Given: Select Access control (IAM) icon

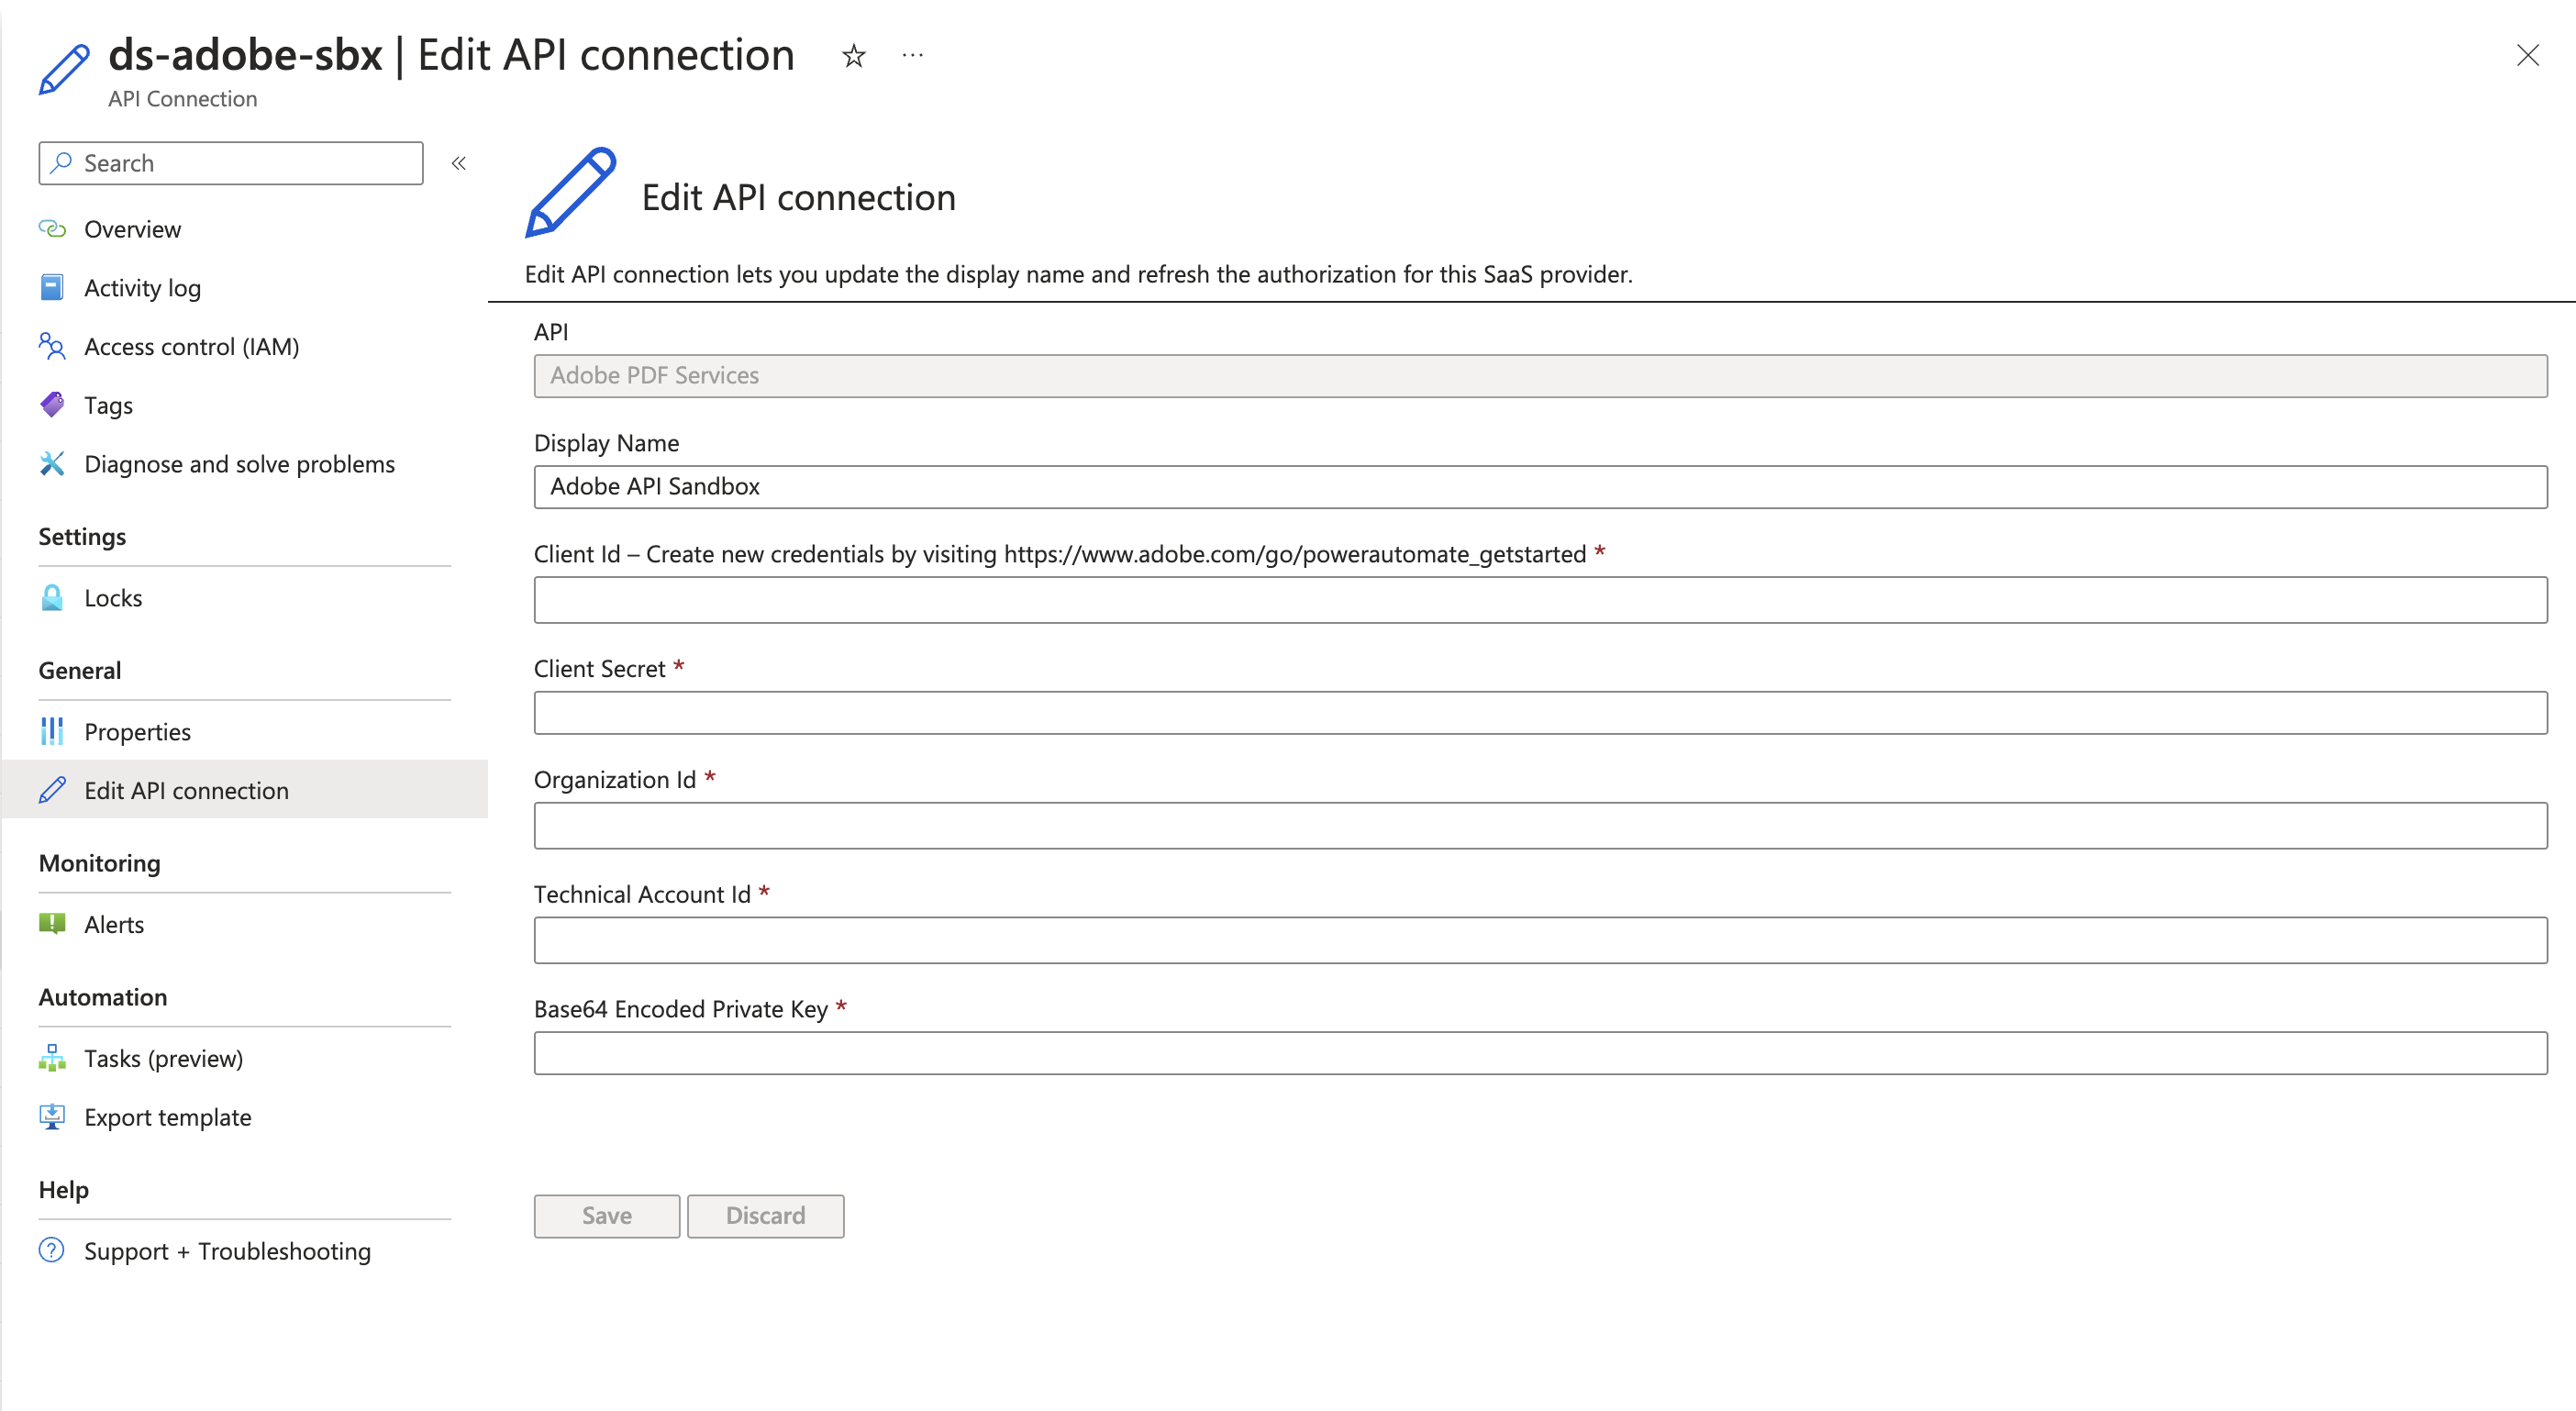Looking at the screenshot, I should (x=52, y=347).
